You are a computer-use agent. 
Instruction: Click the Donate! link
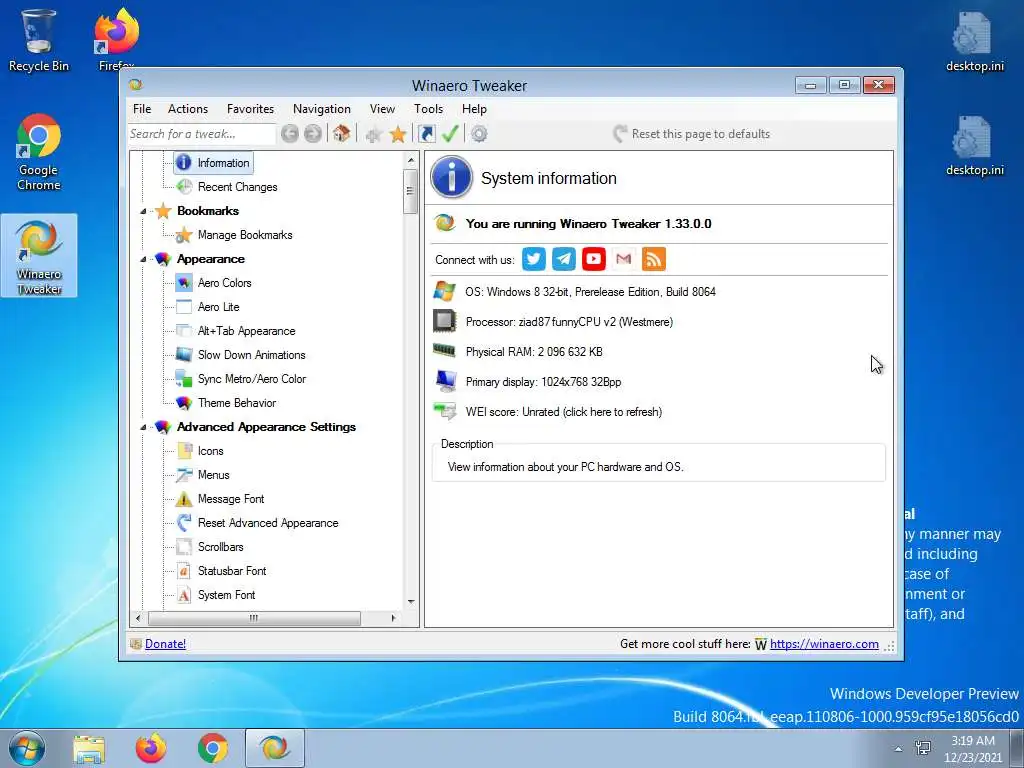pyautogui.click(x=165, y=644)
